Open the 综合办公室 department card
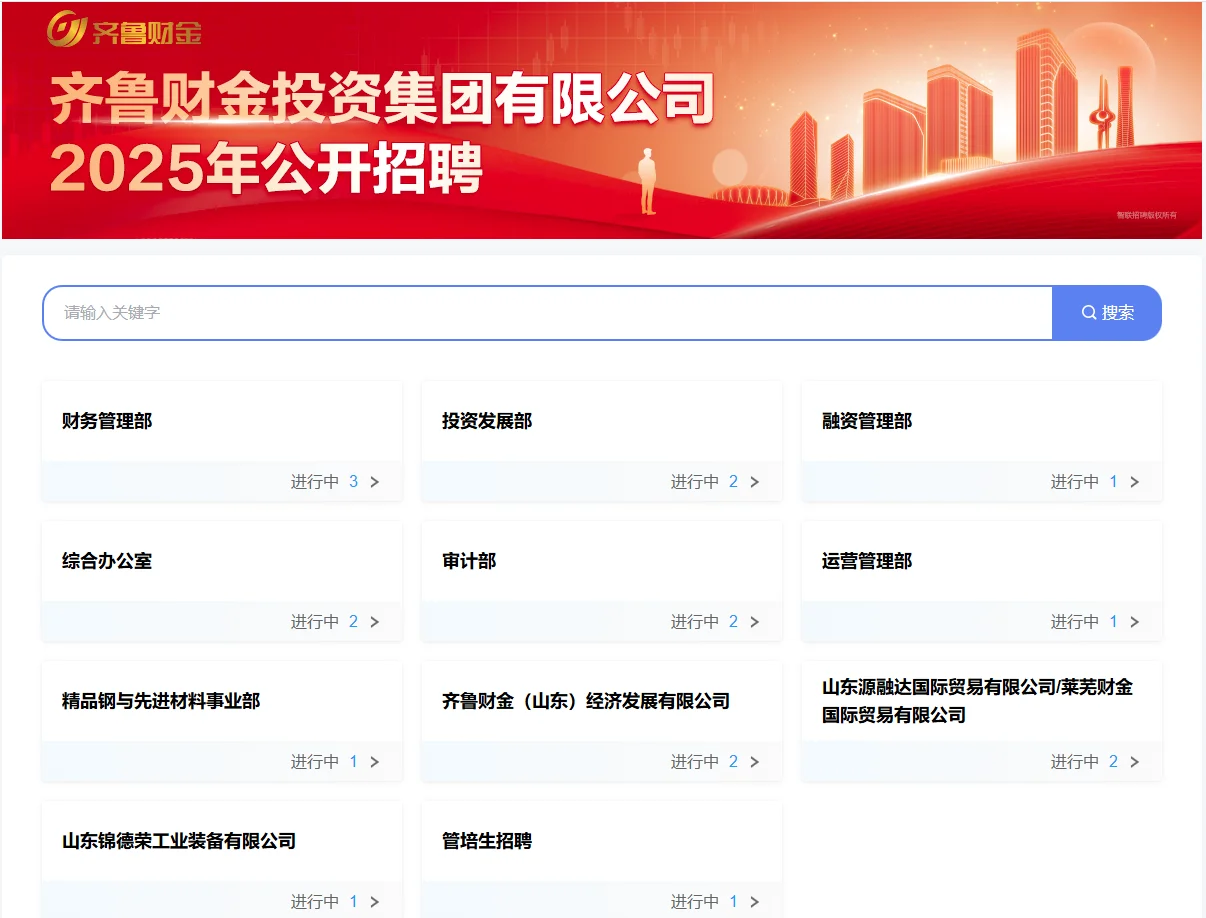Image resolution: width=1206 pixels, height=918 pixels. click(x=222, y=581)
